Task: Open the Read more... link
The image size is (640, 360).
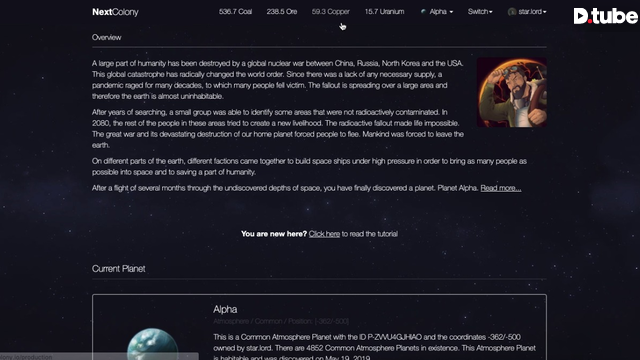Action: click(x=501, y=188)
